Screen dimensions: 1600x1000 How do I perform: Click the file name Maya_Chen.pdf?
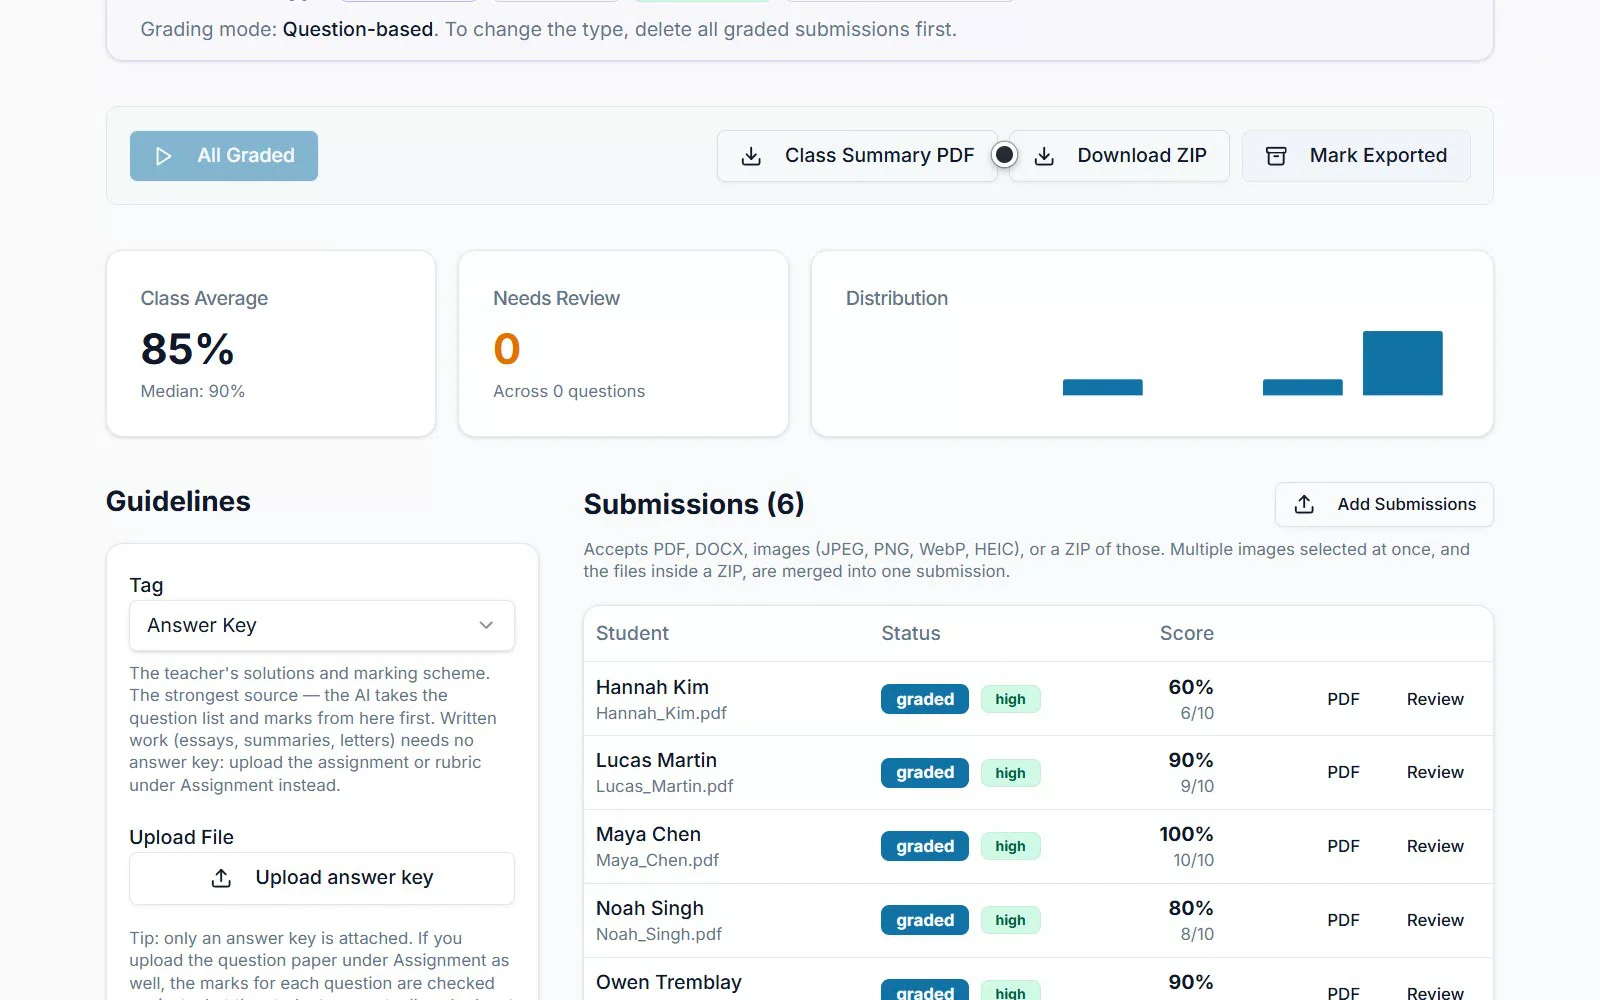coord(657,860)
